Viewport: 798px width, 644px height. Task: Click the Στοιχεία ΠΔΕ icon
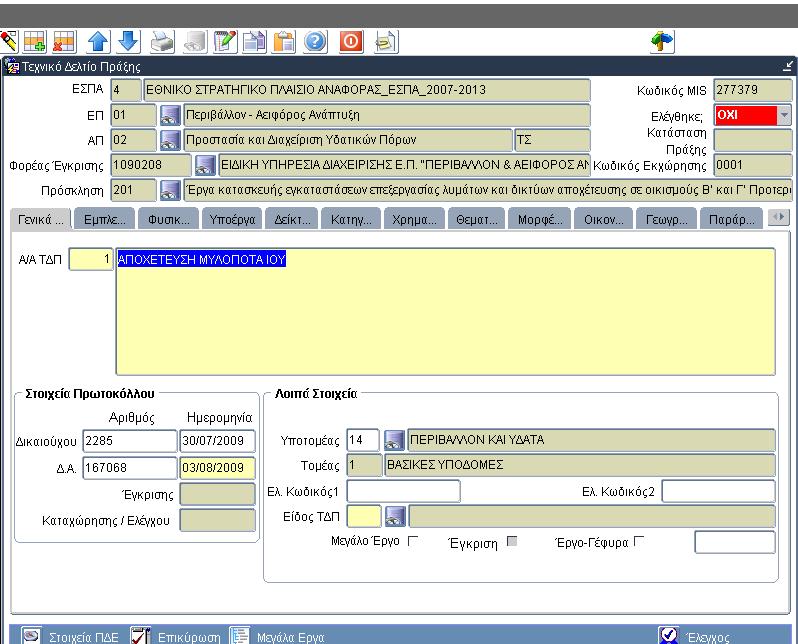pos(32,636)
